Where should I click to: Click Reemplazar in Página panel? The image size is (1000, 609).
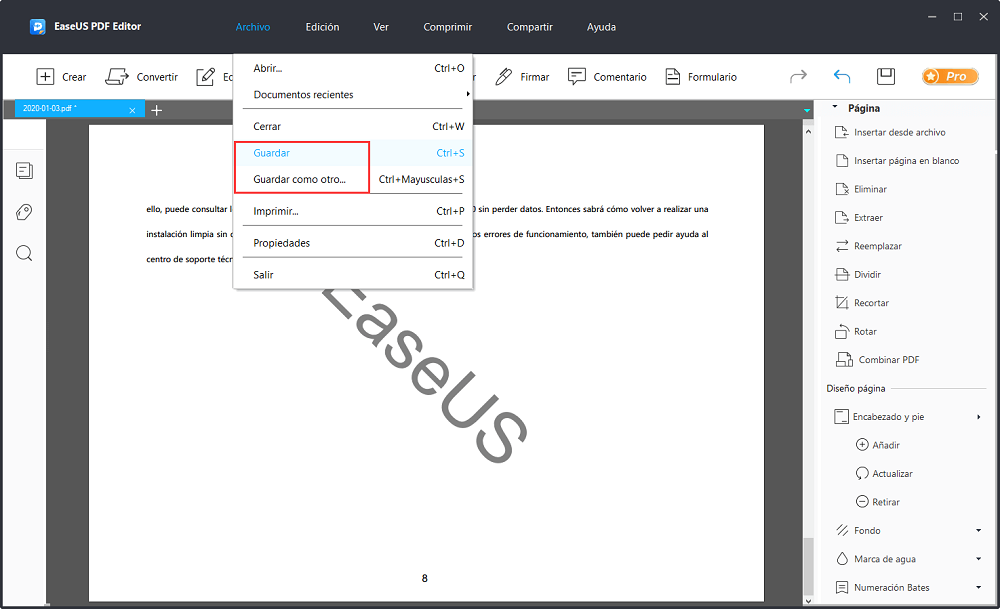point(869,246)
